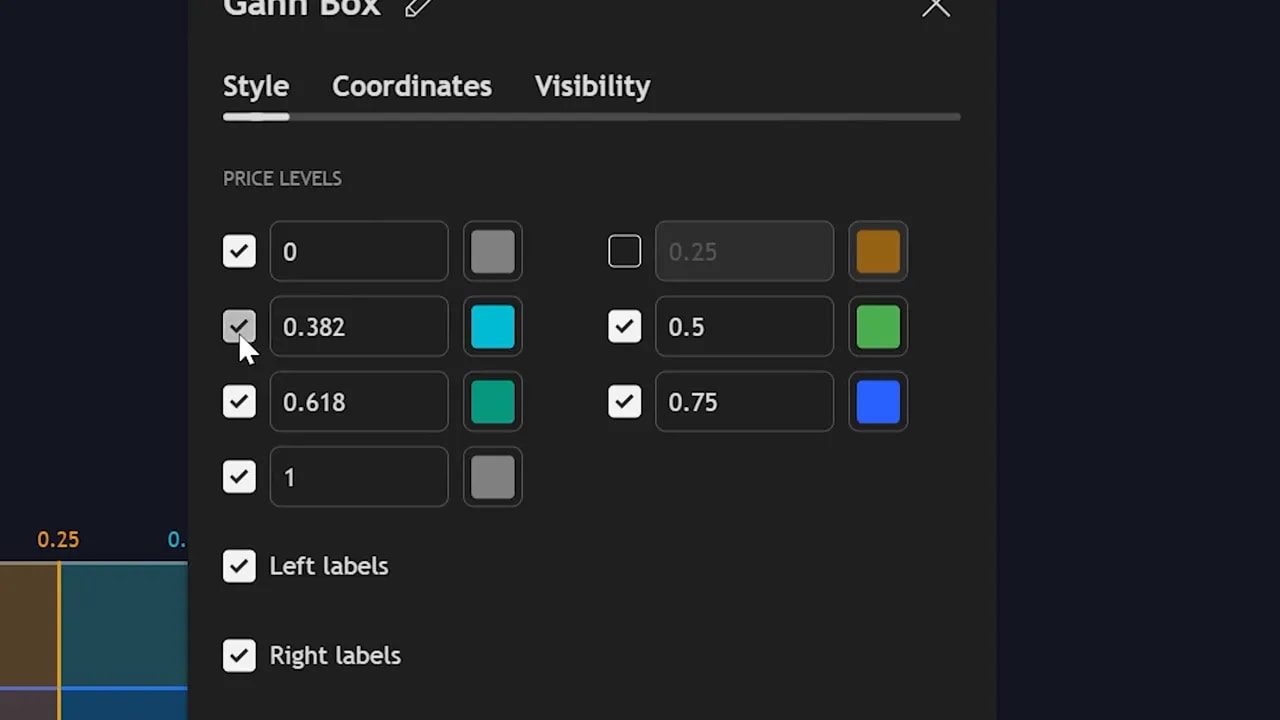Image resolution: width=1280 pixels, height=720 pixels.
Task: Disable the 0.75 price level
Action: (624, 402)
